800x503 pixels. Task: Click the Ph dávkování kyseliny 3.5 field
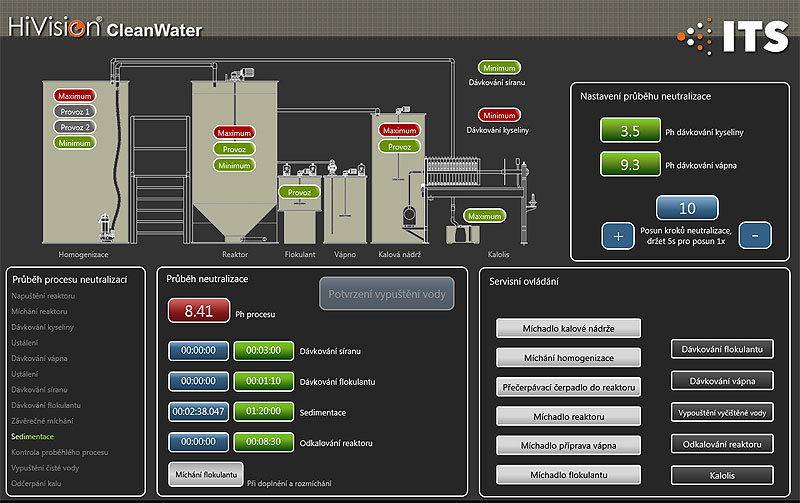pos(630,131)
